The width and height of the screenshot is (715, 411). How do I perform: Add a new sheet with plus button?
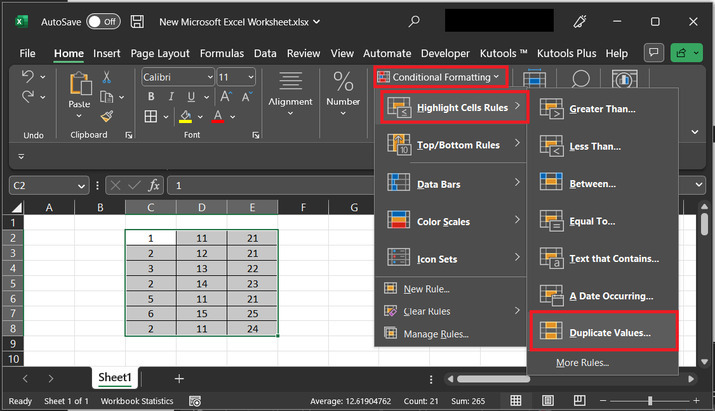[x=179, y=378]
